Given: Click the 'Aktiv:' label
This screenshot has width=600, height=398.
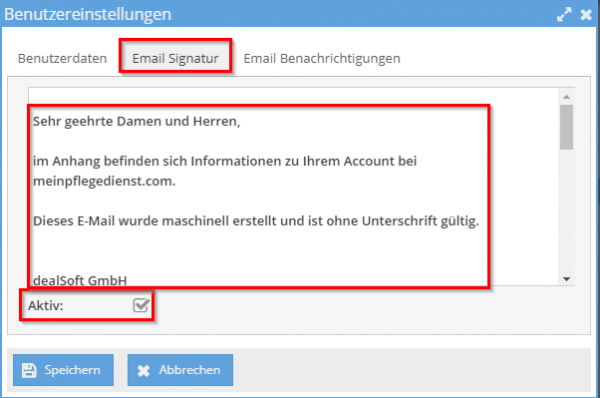Looking at the screenshot, I should pyautogui.click(x=46, y=306).
